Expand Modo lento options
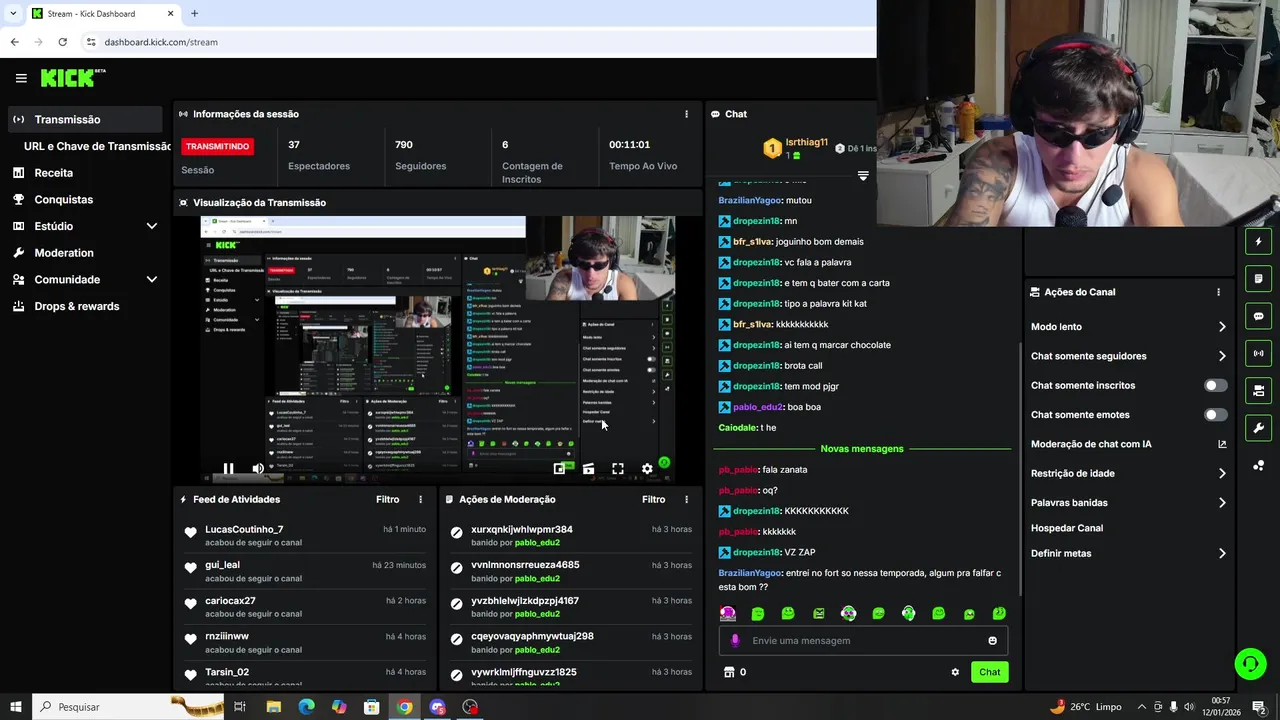 pyautogui.click(x=1222, y=327)
